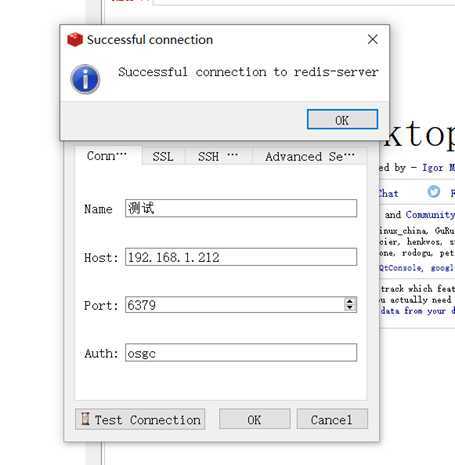Open the Chat link in background window
The height and width of the screenshot is (465, 455).
[389, 193]
